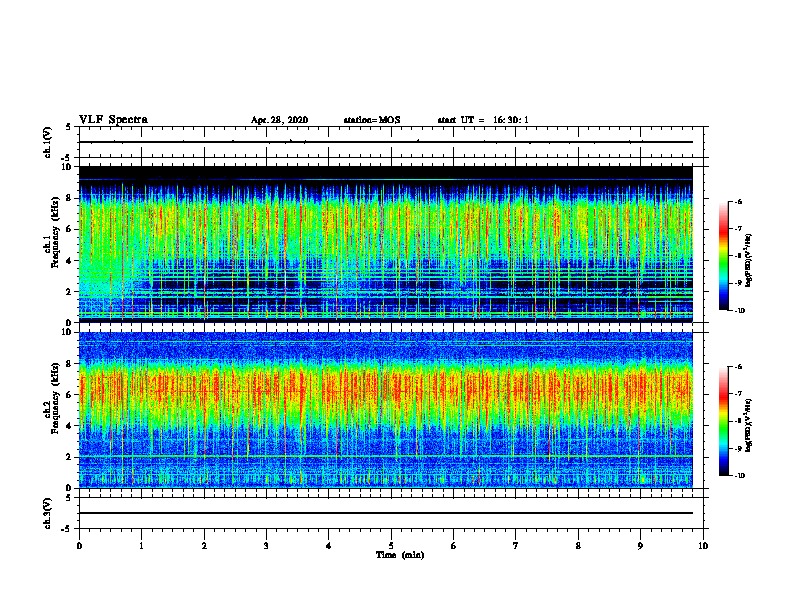Click time axis tick label '1'
This screenshot has height=612, width=792.
click(141, 546)
